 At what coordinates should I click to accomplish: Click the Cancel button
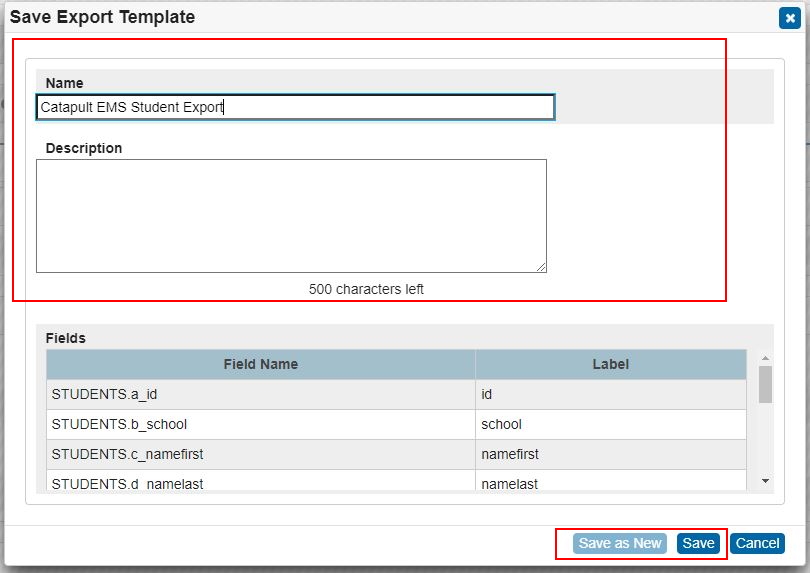click(757, 543)
